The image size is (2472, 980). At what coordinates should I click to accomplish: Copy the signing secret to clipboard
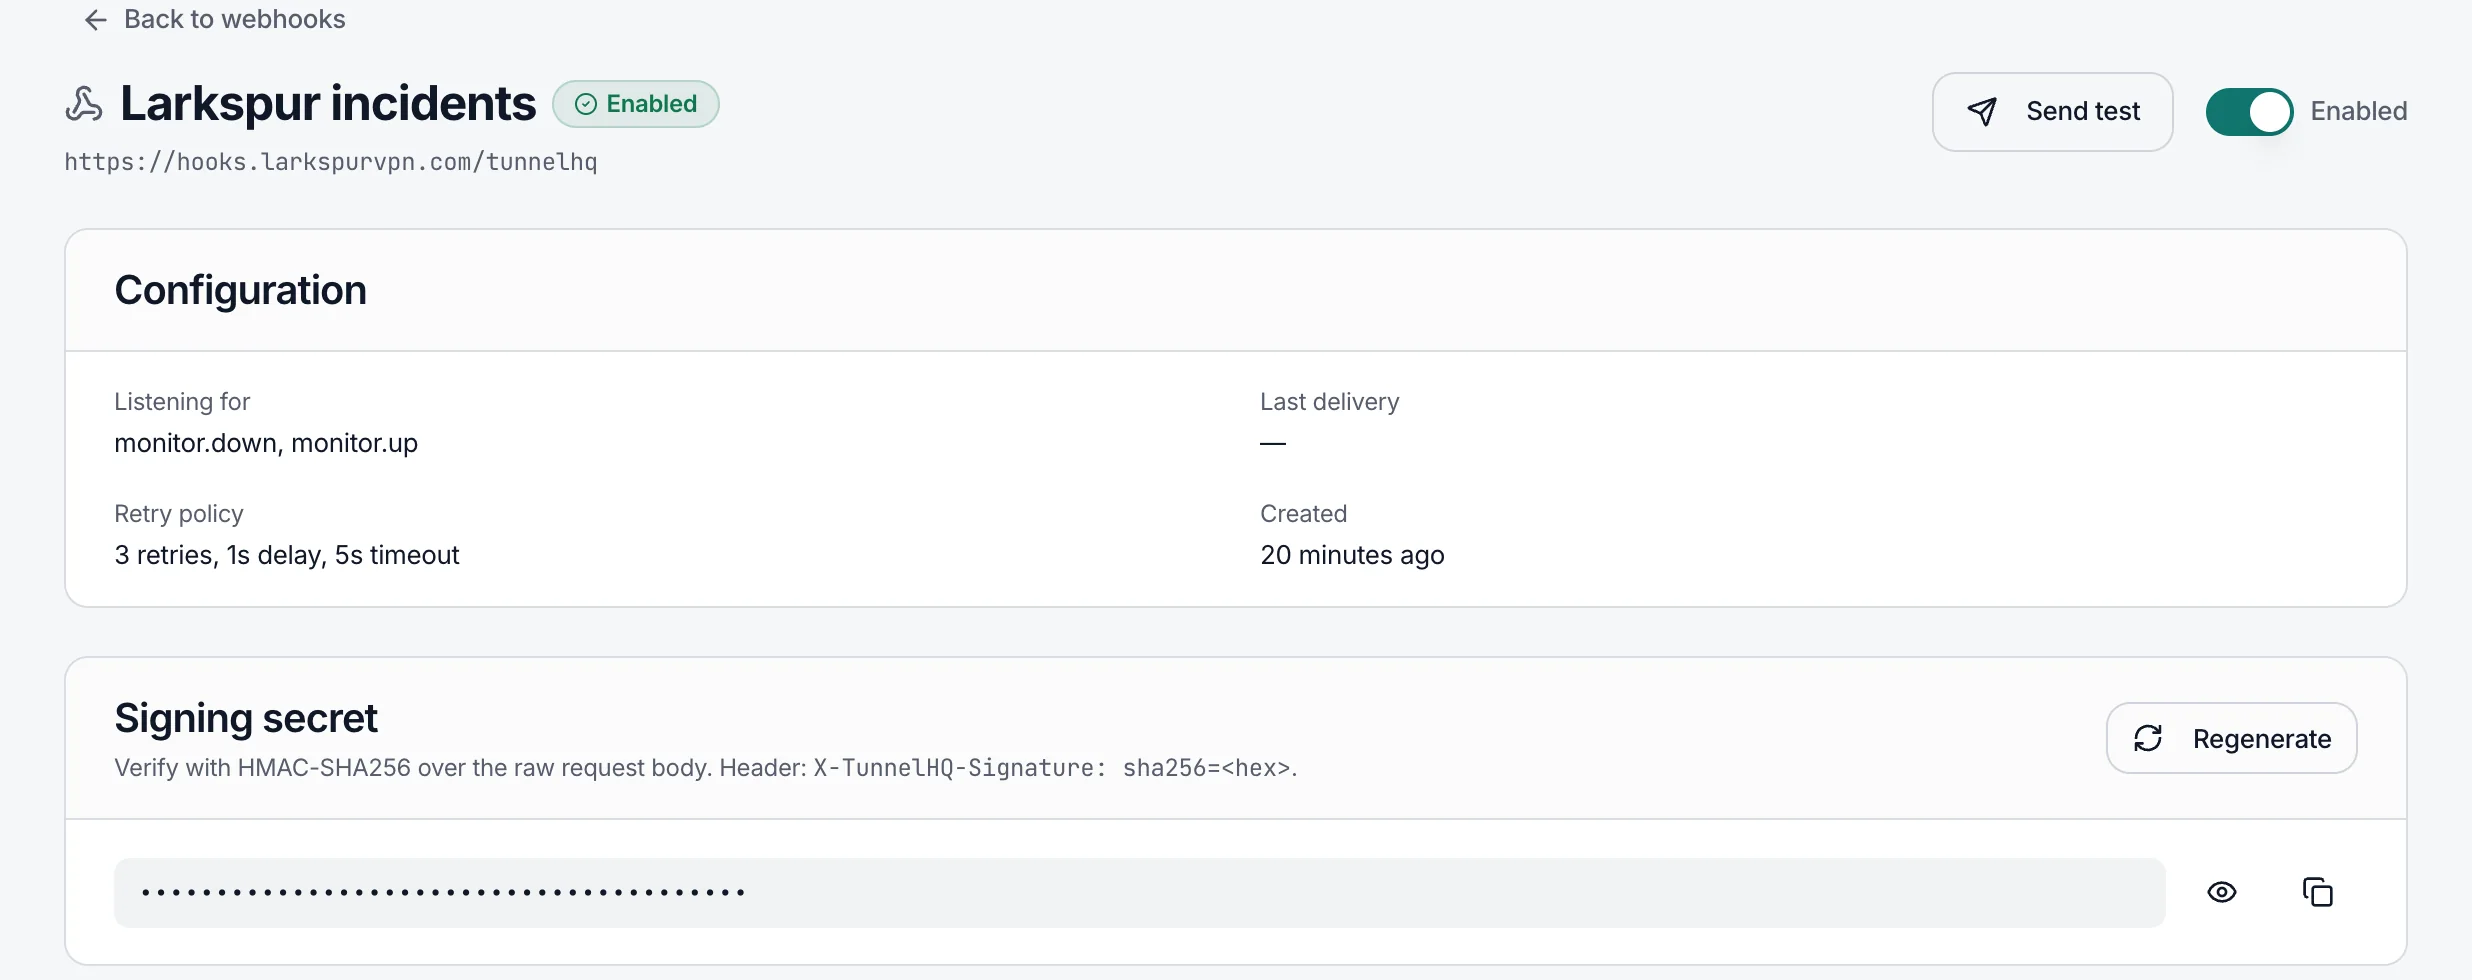(x=2317, y=892)
